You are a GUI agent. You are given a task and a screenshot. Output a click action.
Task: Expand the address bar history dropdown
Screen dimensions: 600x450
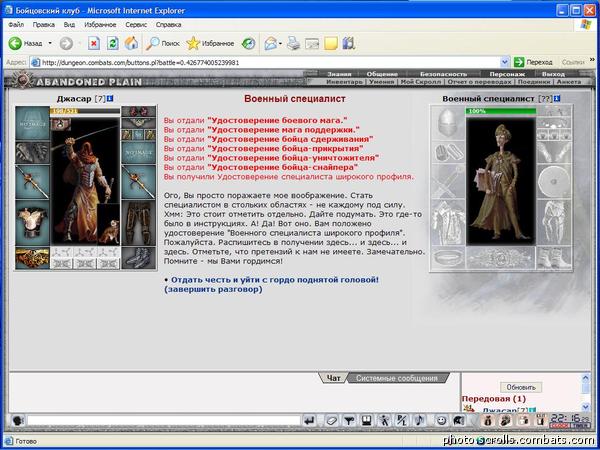505,62
